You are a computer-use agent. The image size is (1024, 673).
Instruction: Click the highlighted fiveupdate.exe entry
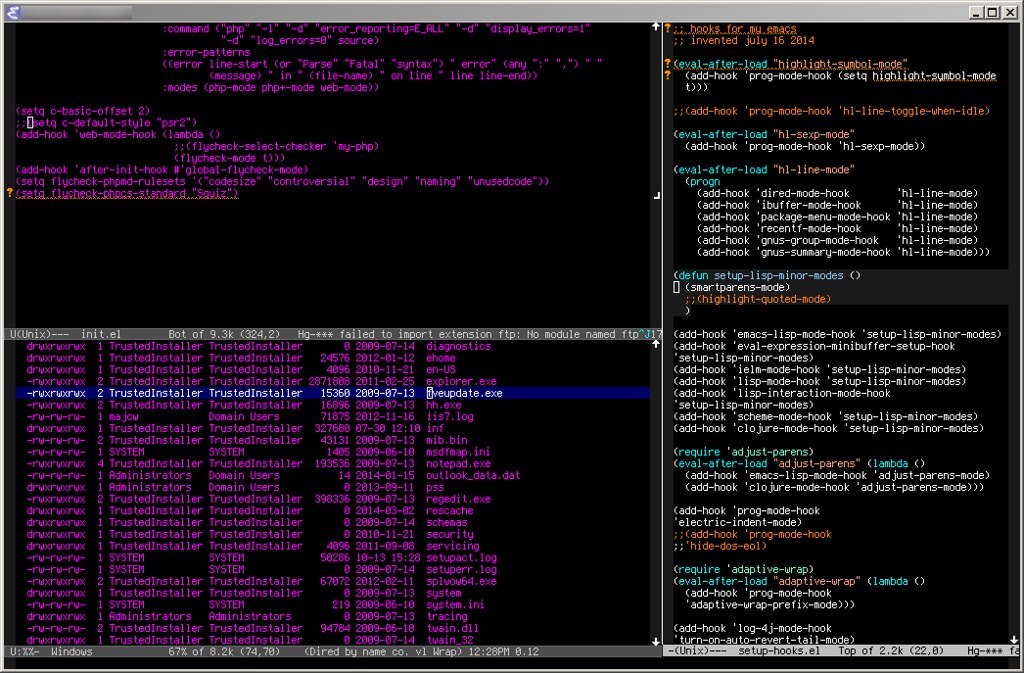point(465,393)
